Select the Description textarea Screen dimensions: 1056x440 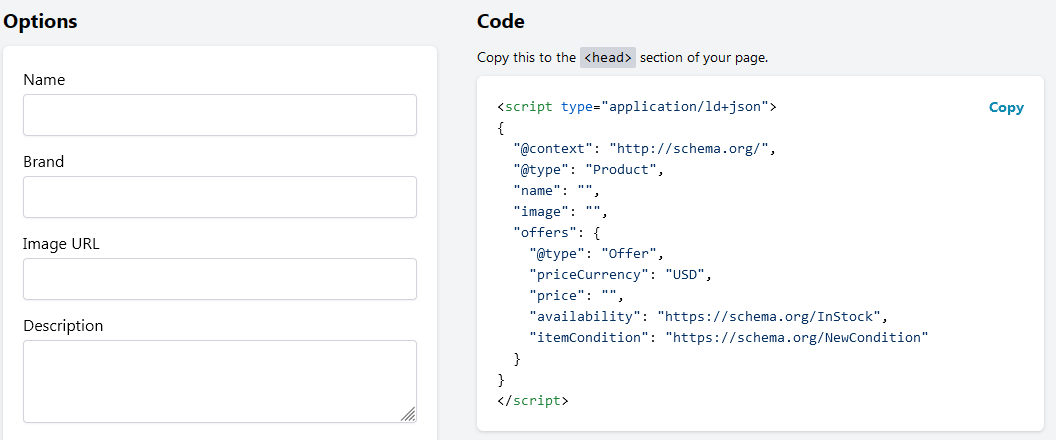point(220,381)
